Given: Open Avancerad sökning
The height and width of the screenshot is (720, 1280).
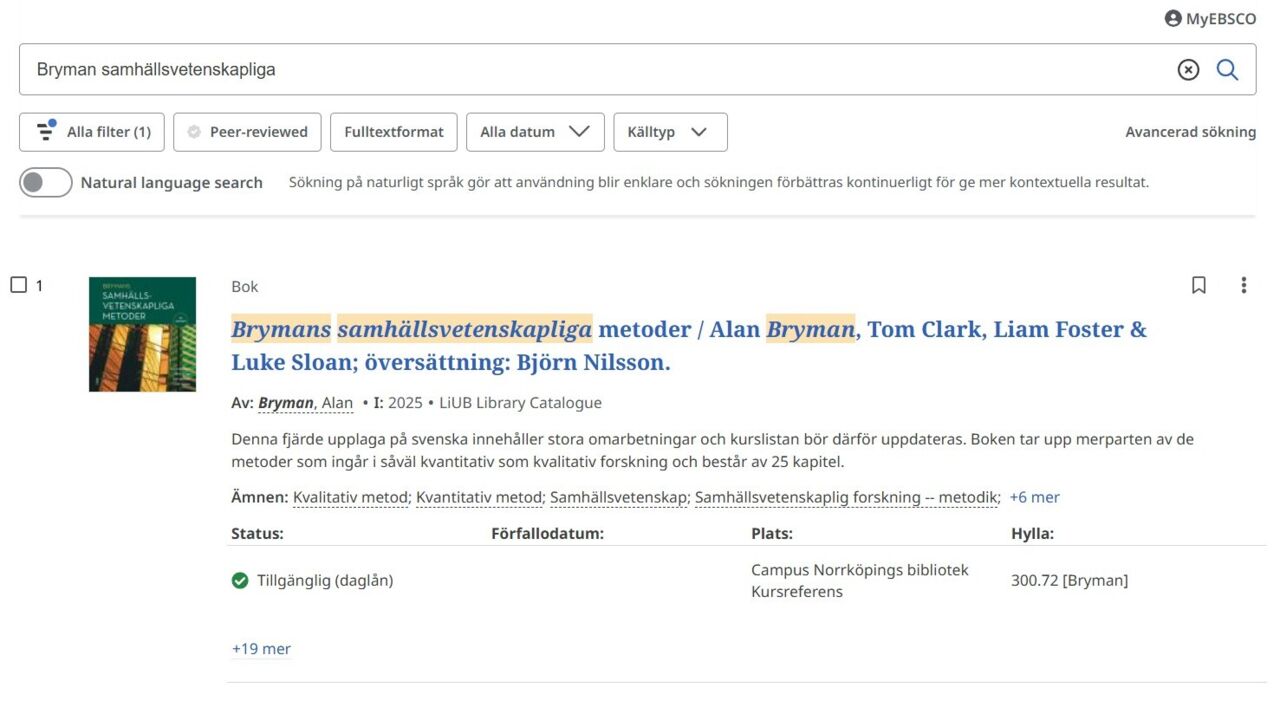Looking at the screenshot, I should click(x=1189, y=131).
